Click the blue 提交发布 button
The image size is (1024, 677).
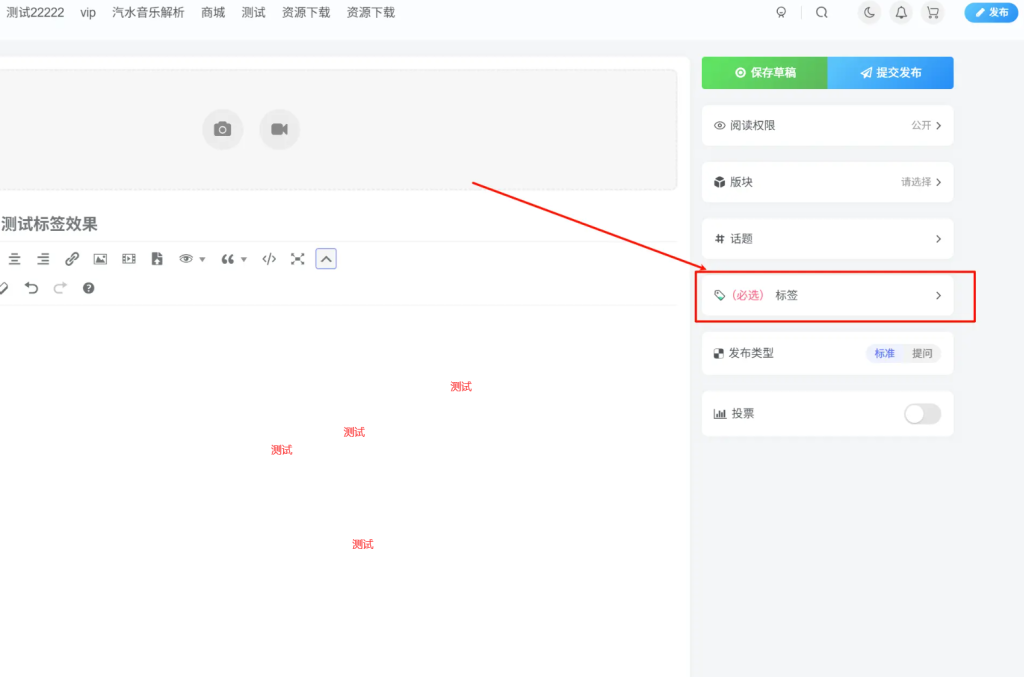(890, 72)
